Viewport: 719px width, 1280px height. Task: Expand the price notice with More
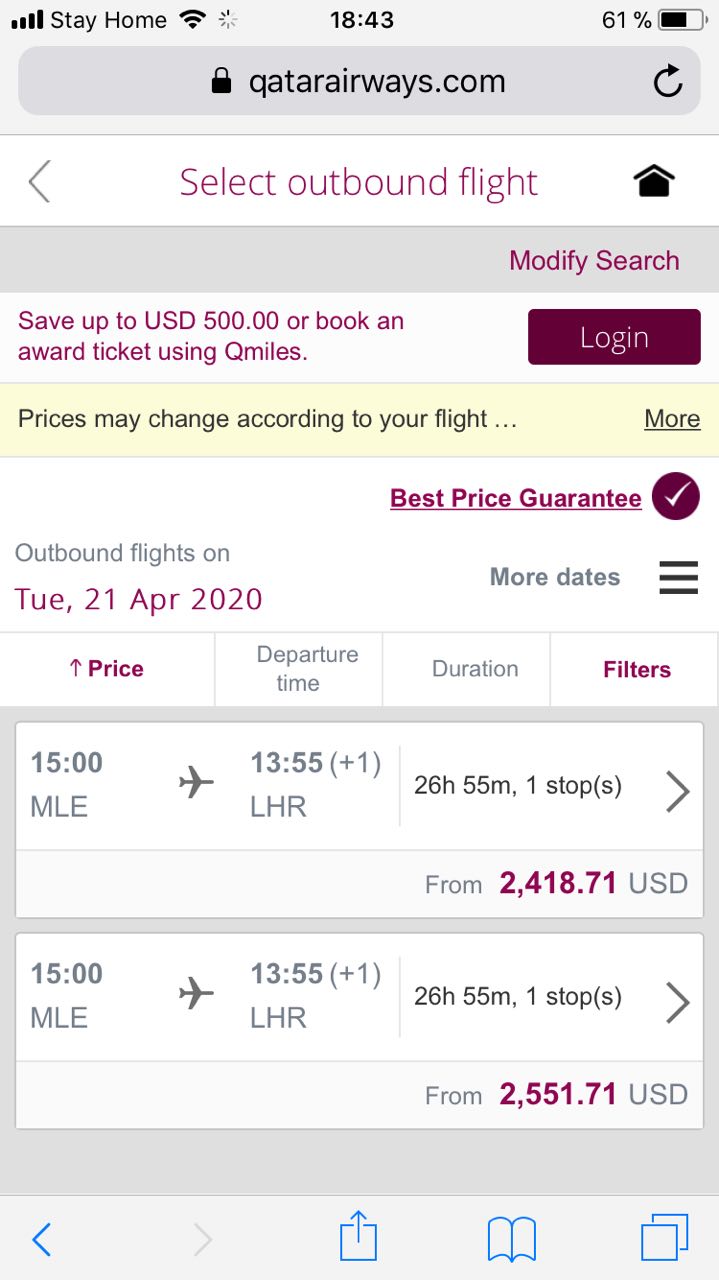(672, 419)
